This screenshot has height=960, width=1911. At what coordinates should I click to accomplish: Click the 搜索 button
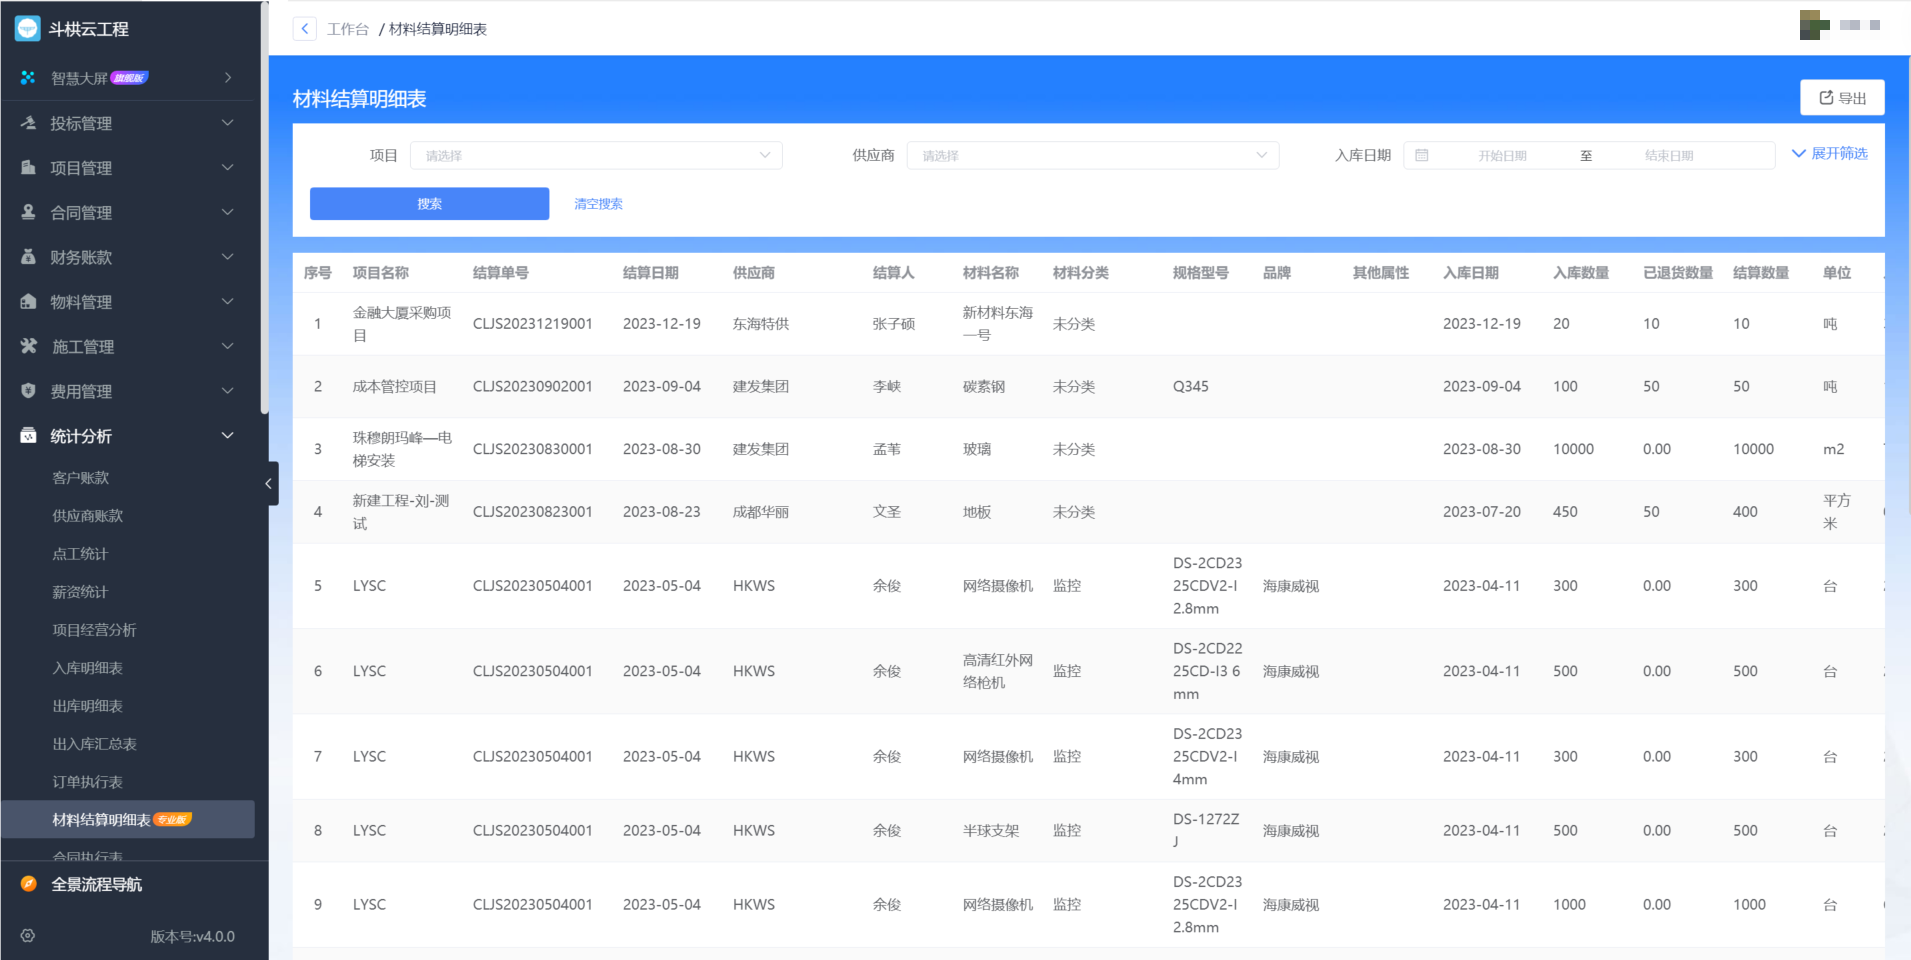tap(429, 204)
